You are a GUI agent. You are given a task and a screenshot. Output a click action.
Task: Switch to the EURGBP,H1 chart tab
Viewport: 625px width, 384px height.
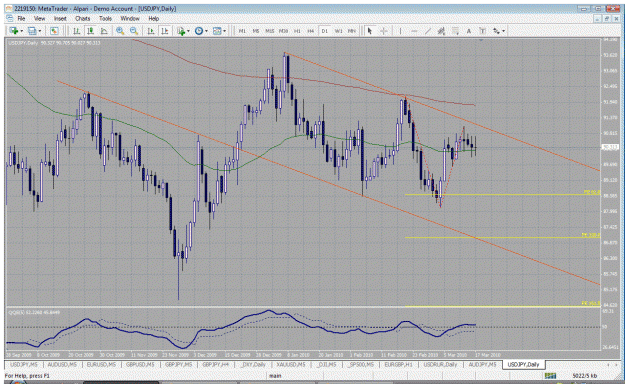[x=398, y=364]
